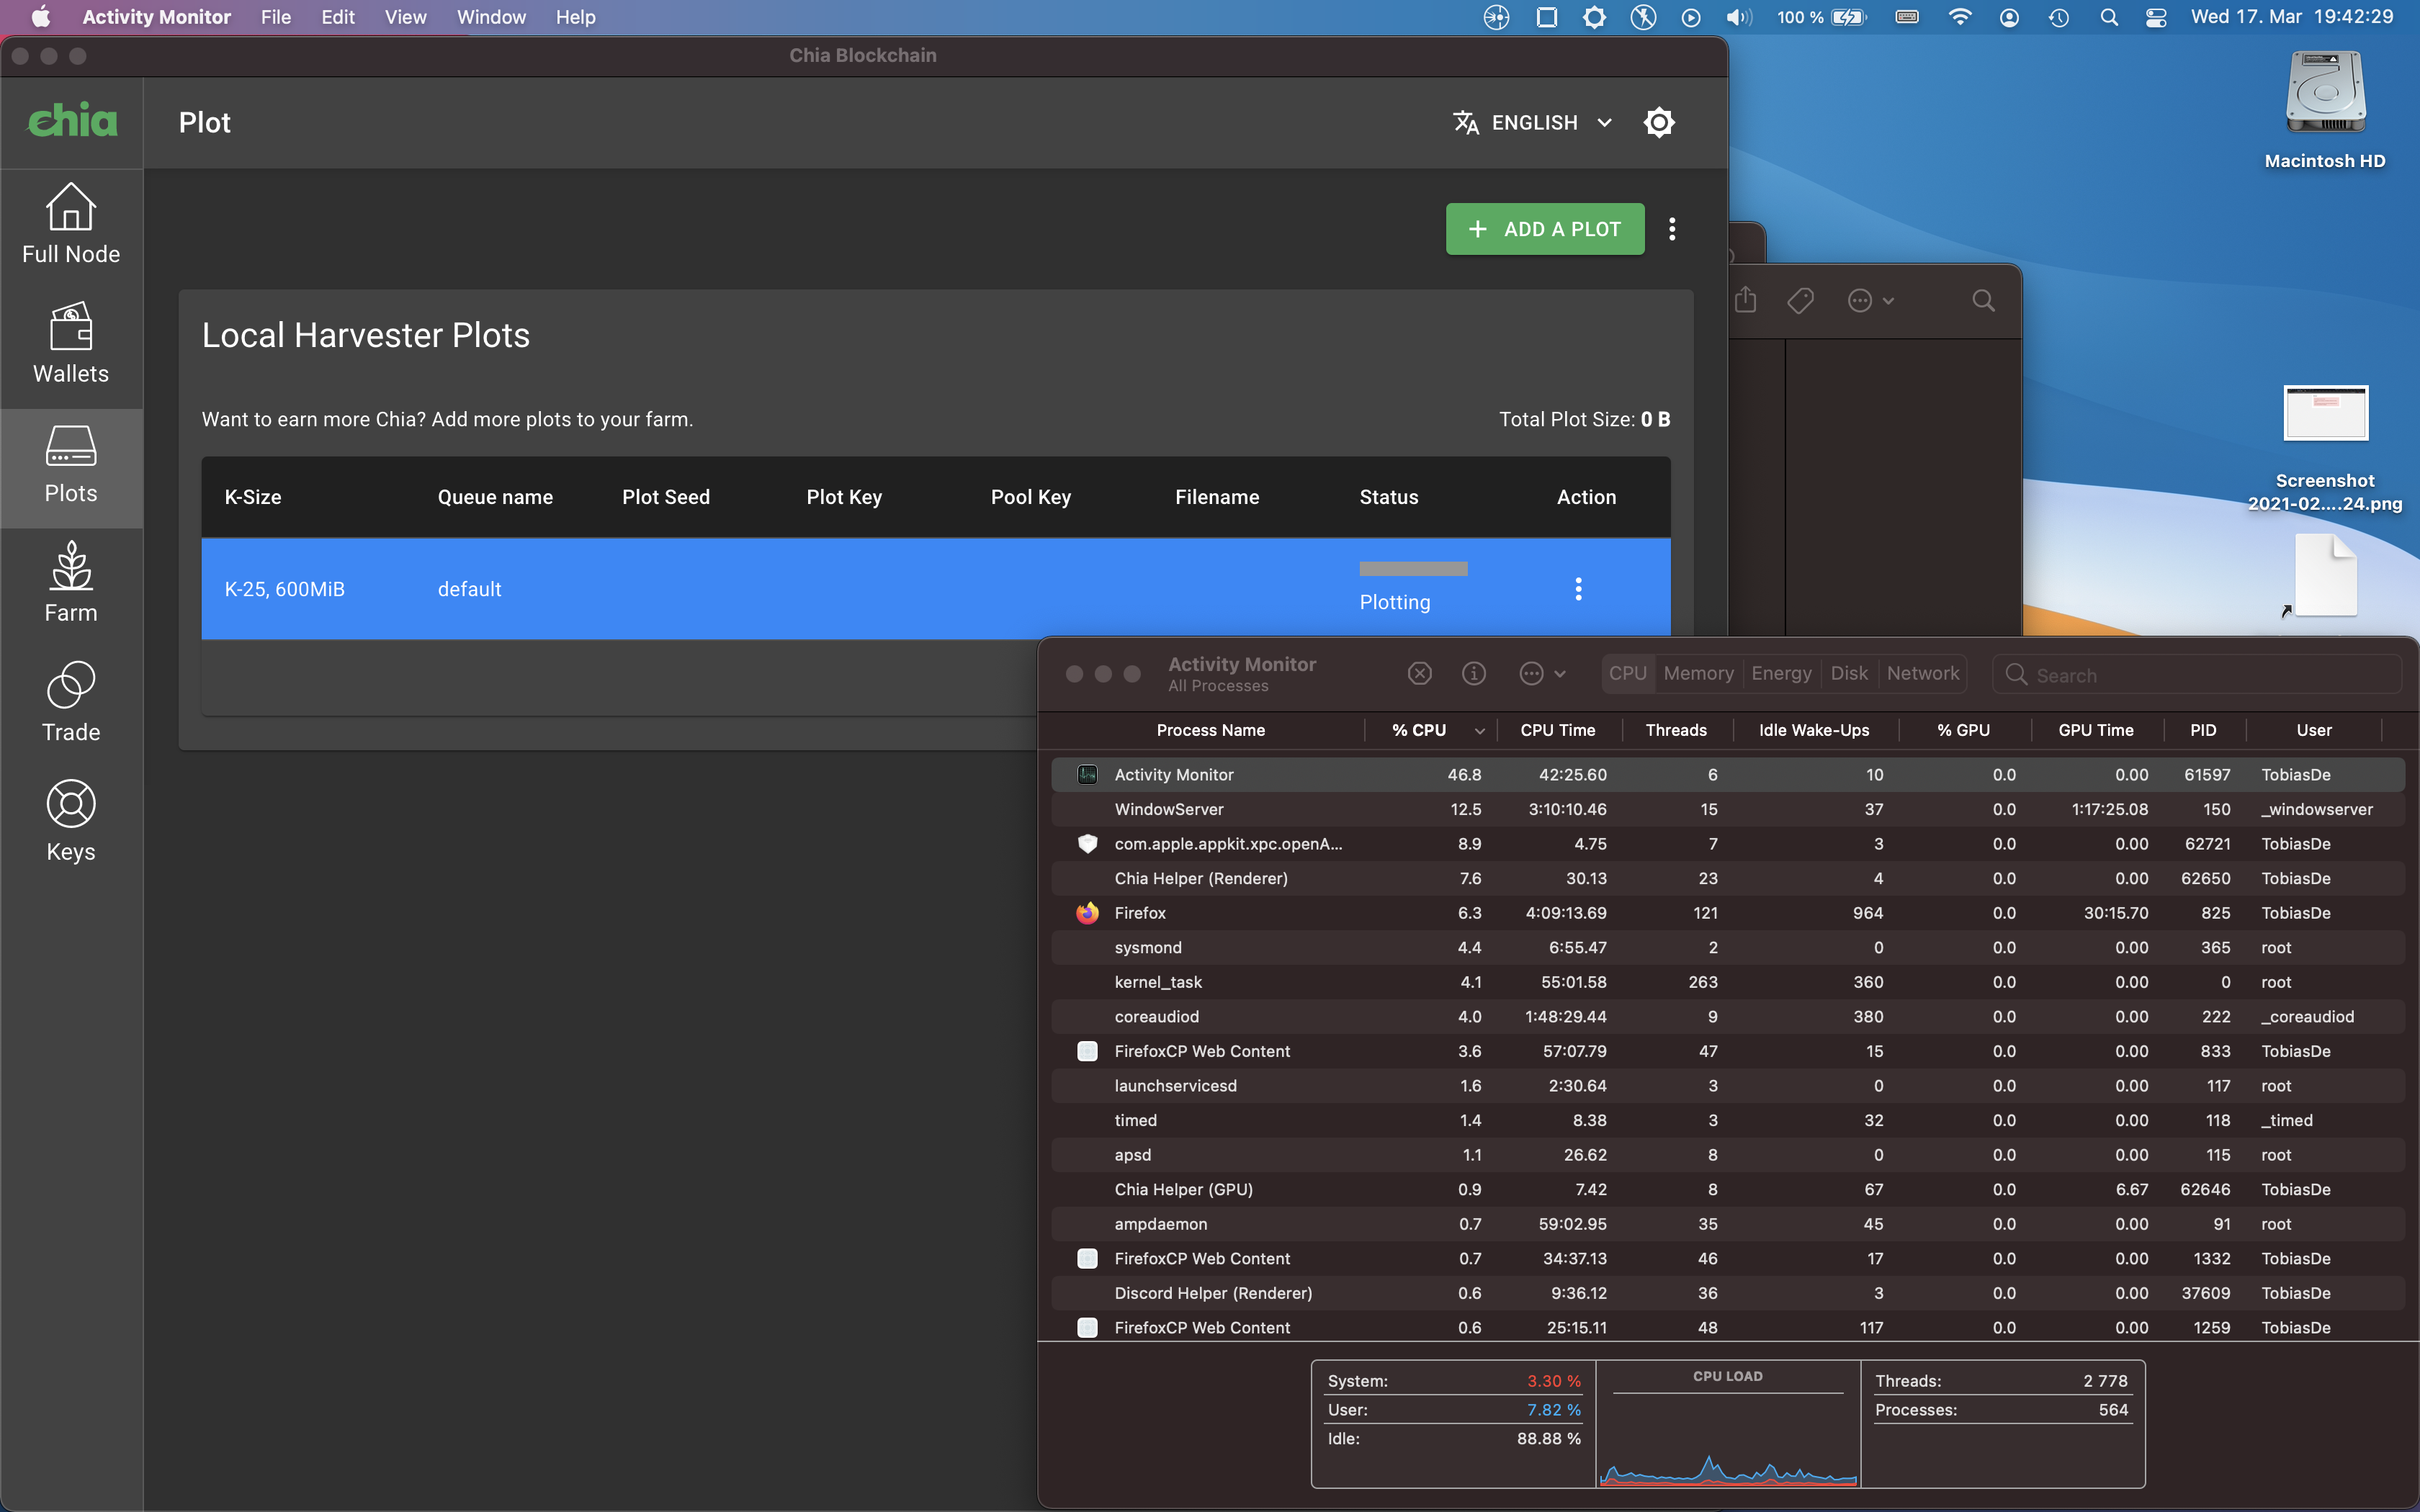Open the Trade section
Viewport: 2420px width, 1512px height.
[x=71, y=703]
